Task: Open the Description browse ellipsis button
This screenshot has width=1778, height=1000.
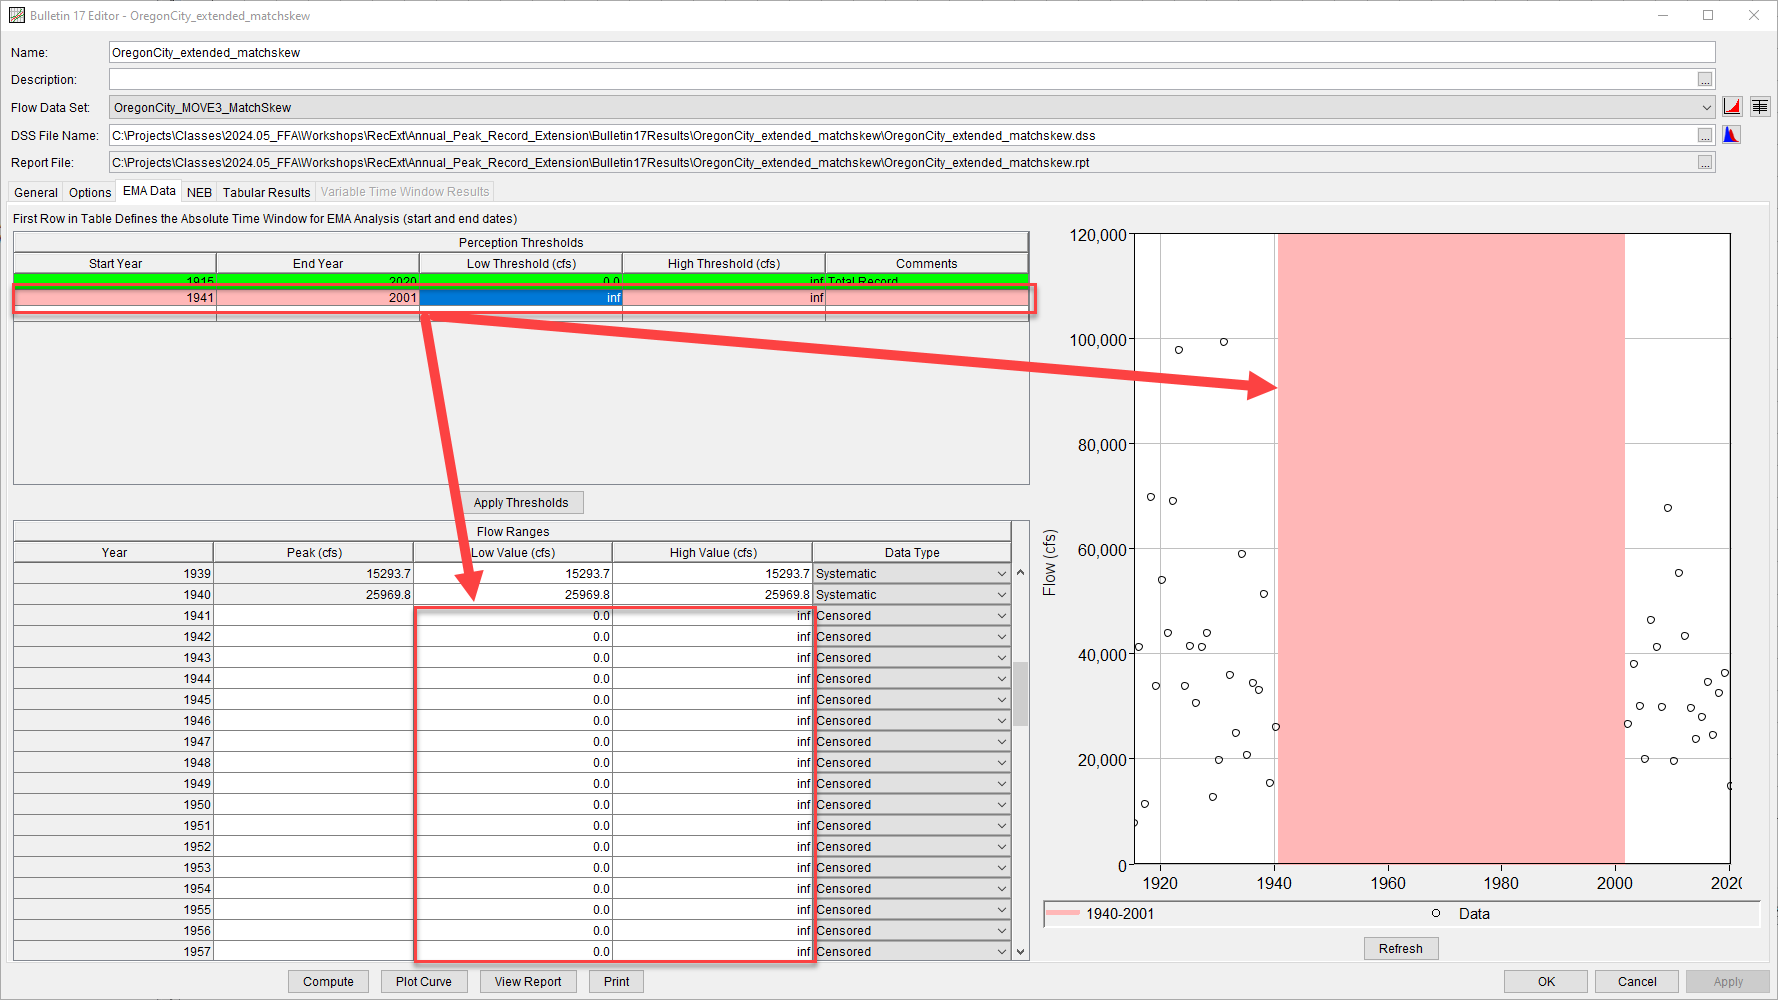Action: tap(1705, 80)
